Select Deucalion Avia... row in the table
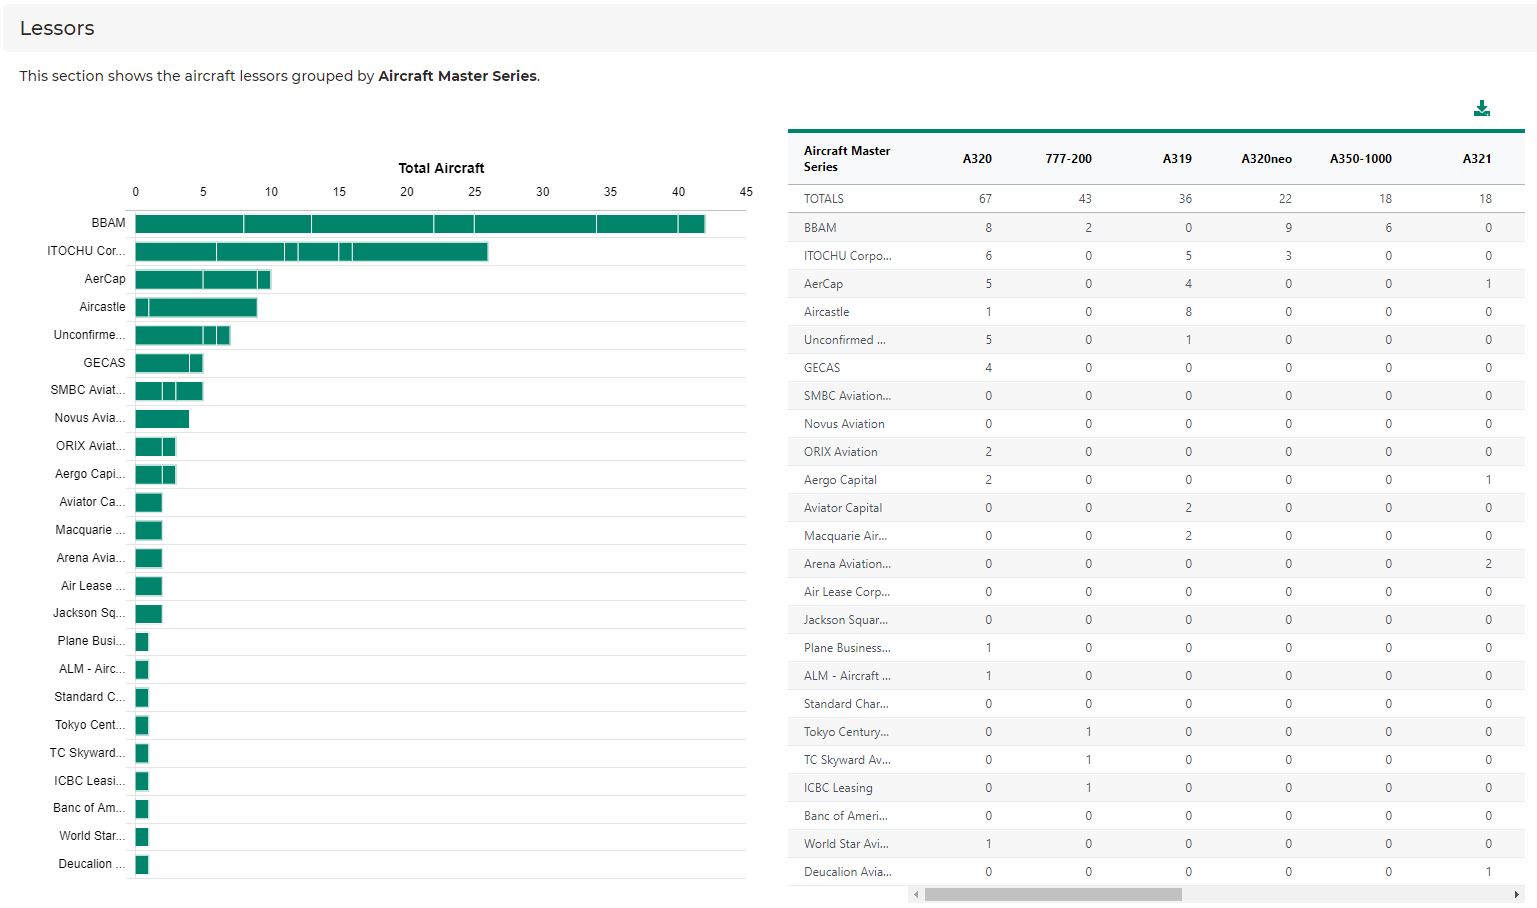The height and width of the screenshot is (908, 1537). [1156, 872]
